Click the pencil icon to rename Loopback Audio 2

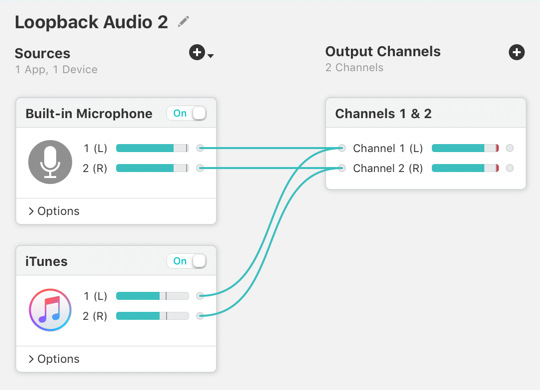click(183, 22)
